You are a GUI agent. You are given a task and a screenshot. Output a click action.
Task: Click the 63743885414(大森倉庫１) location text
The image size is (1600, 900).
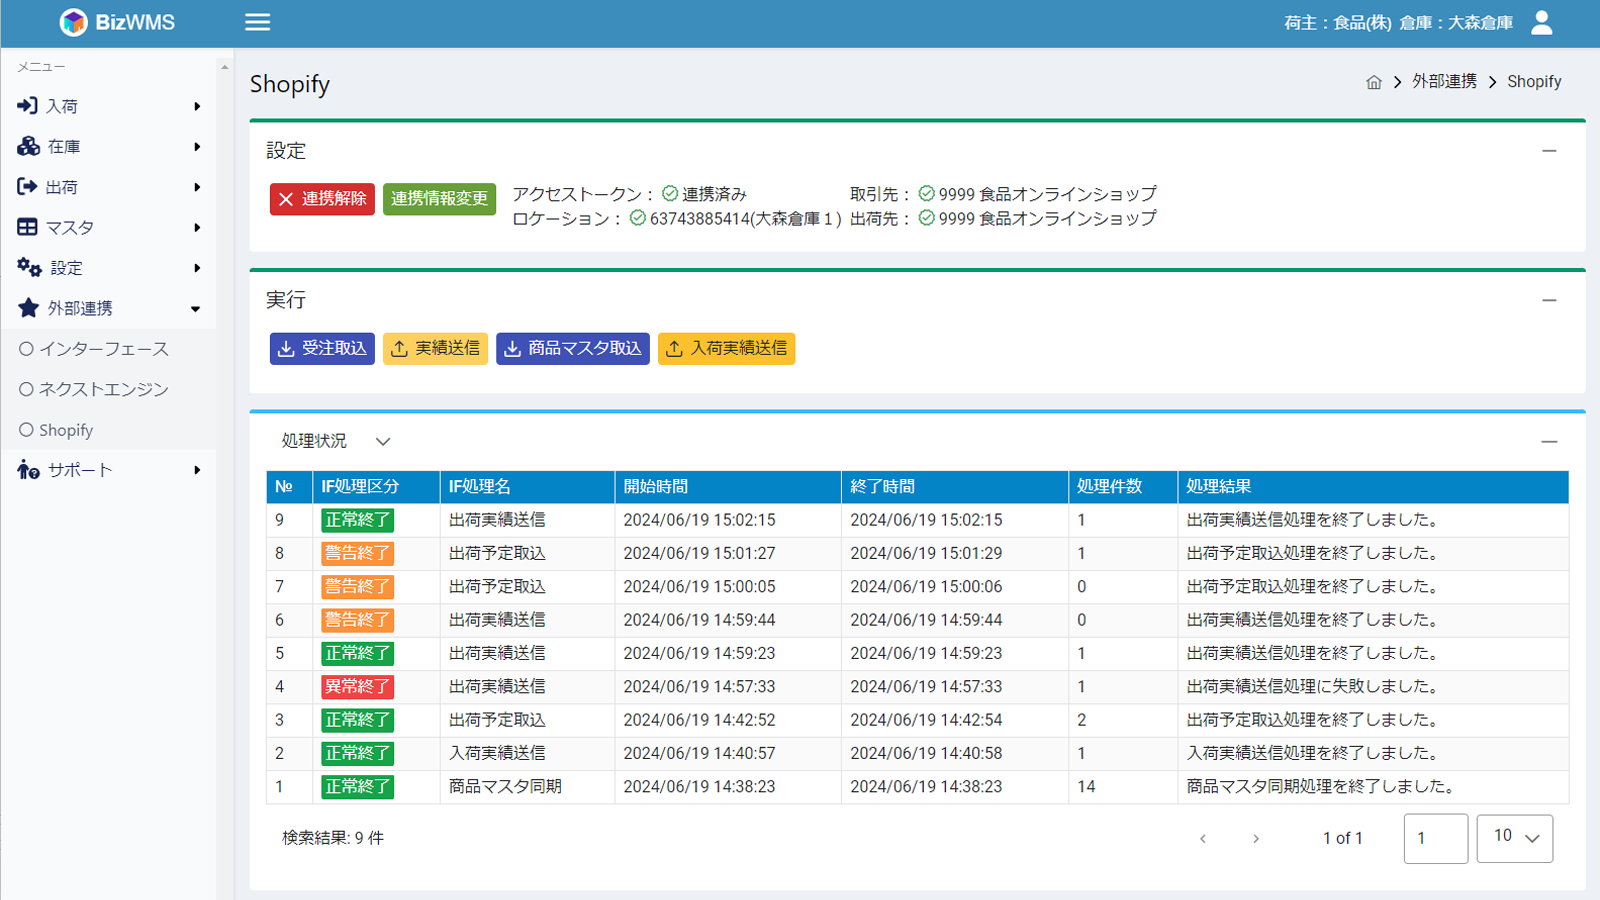point(745,219)
